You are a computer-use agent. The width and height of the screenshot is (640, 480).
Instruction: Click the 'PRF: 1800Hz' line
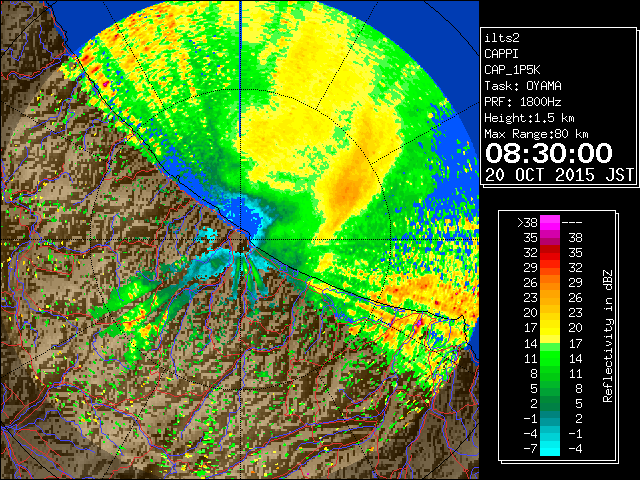tap(523, 102)
